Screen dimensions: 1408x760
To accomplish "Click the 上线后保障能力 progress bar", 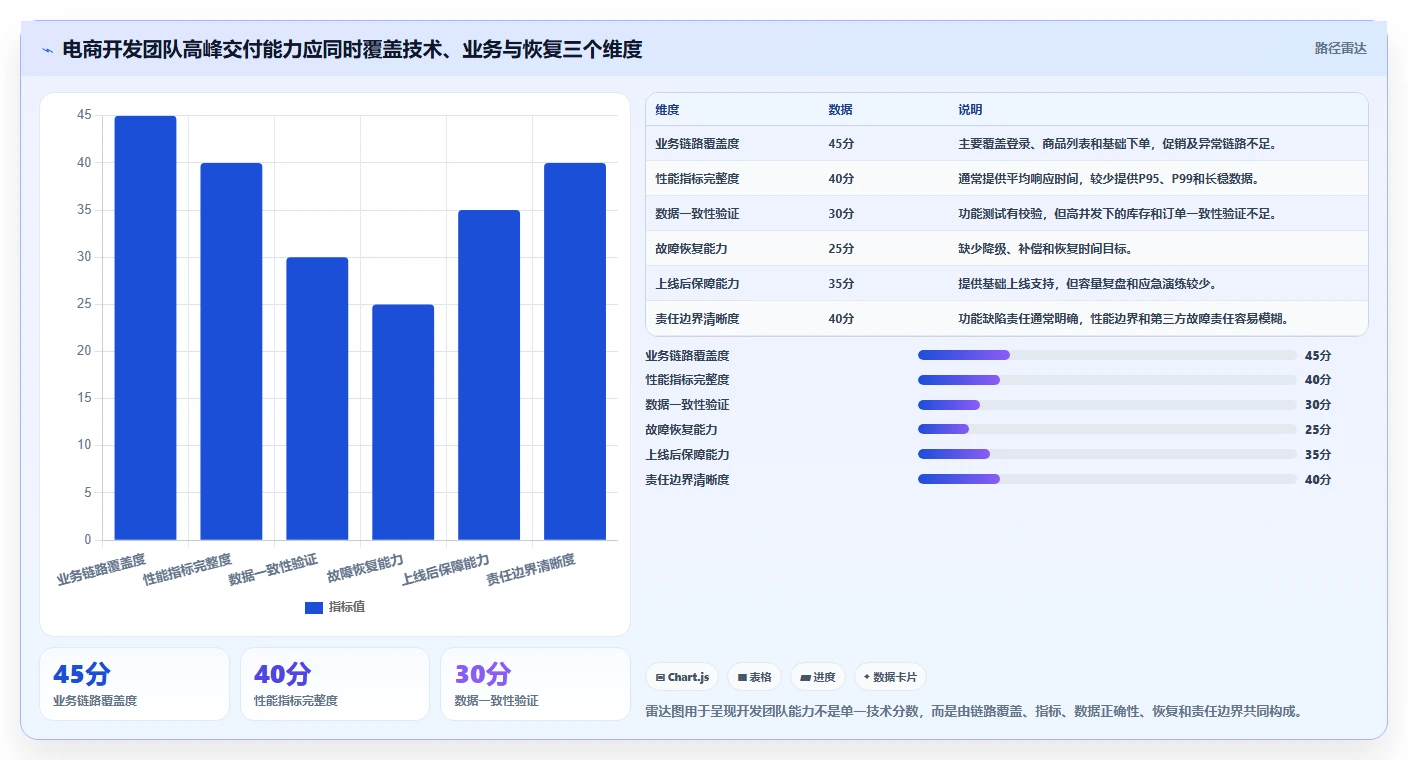I will (x=1107, y=455).
